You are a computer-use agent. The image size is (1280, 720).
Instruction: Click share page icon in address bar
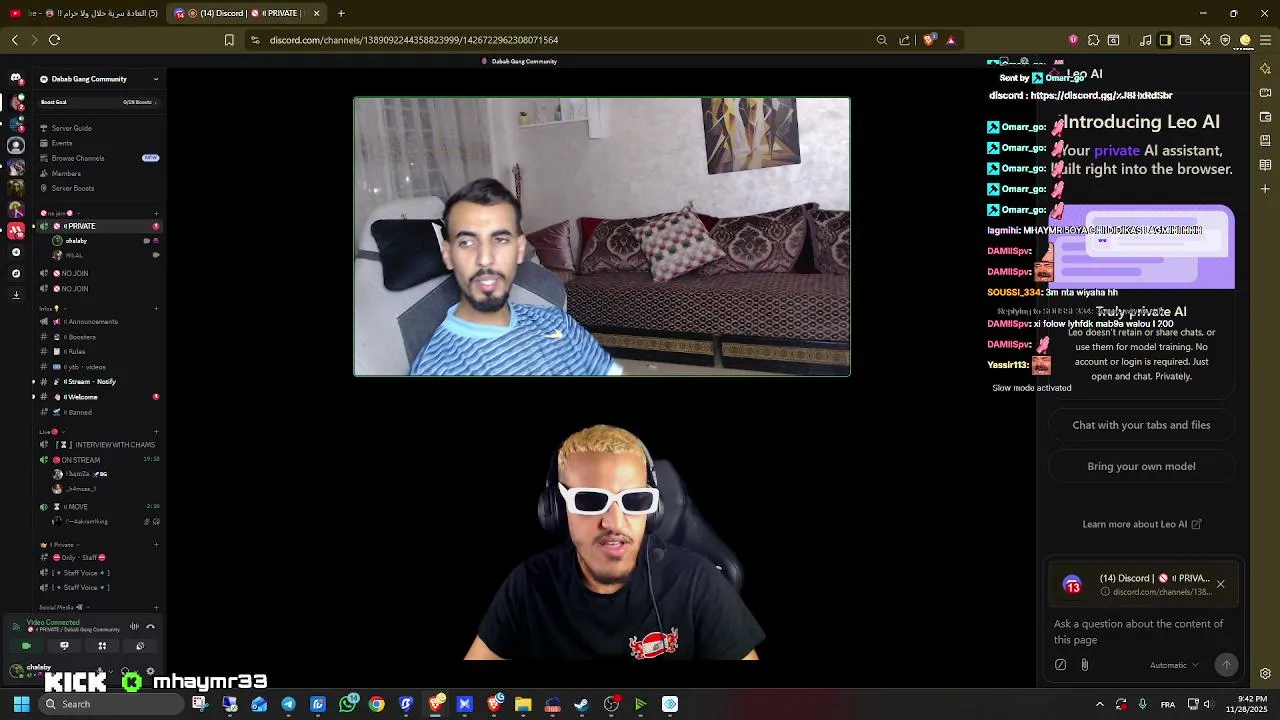tap(905, 40)
